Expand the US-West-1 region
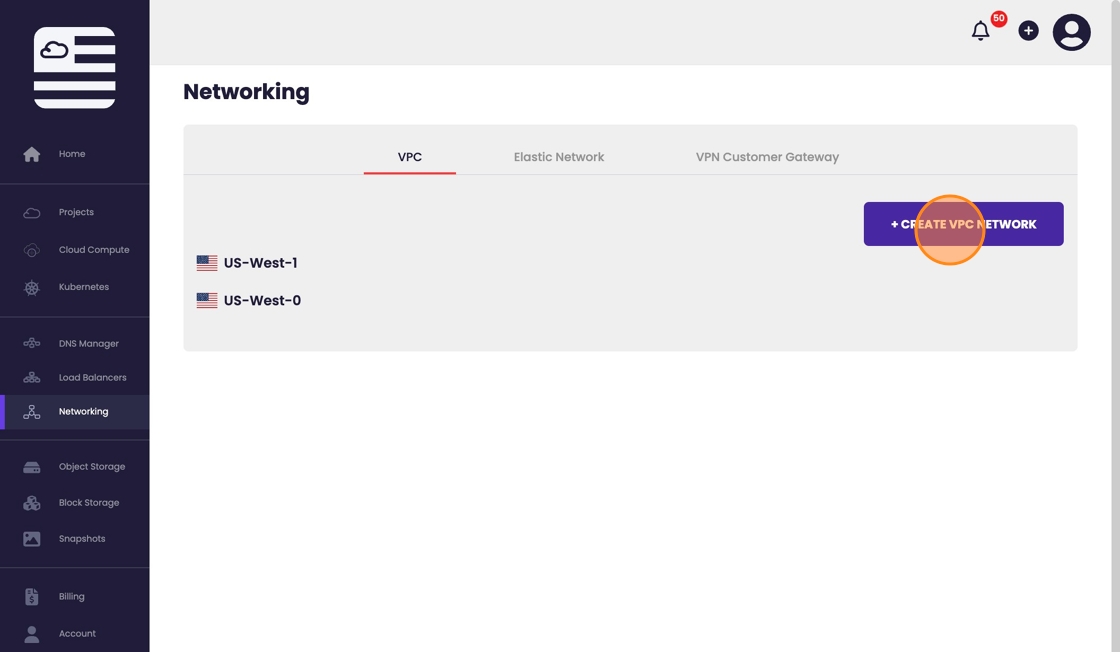1120x652 pixels. tap(260, 263)
